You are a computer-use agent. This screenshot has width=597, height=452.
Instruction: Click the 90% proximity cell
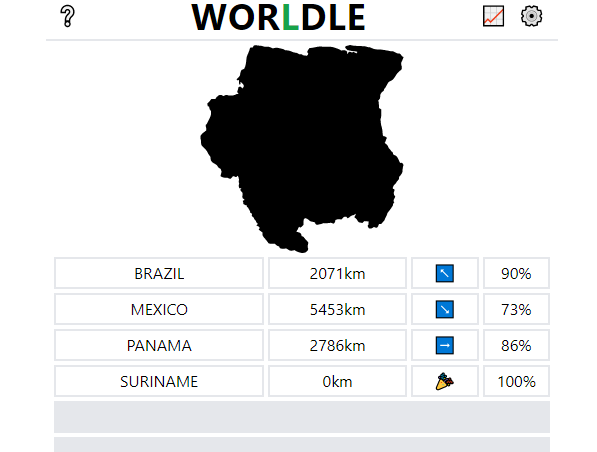coord(516,273)
